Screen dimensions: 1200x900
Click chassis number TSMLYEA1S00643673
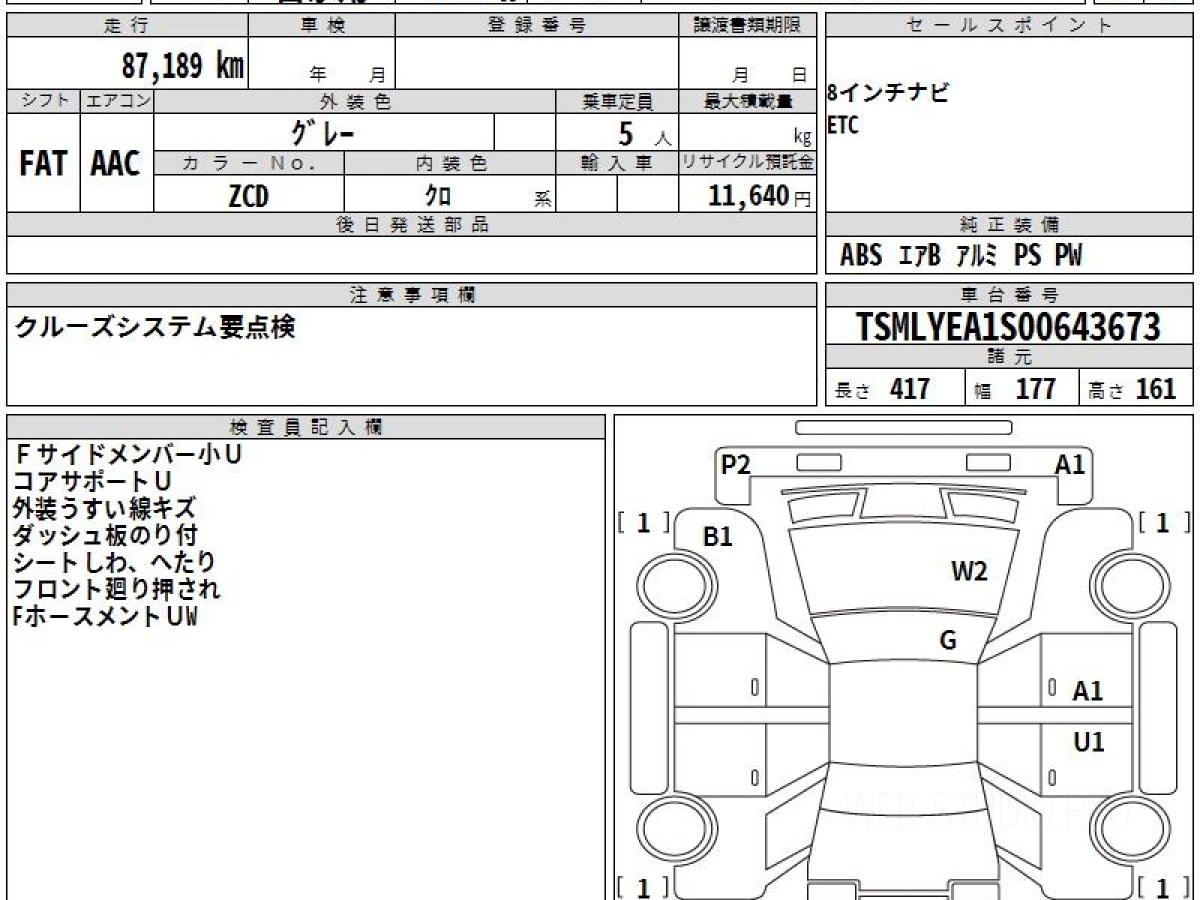click(1008, 326)
